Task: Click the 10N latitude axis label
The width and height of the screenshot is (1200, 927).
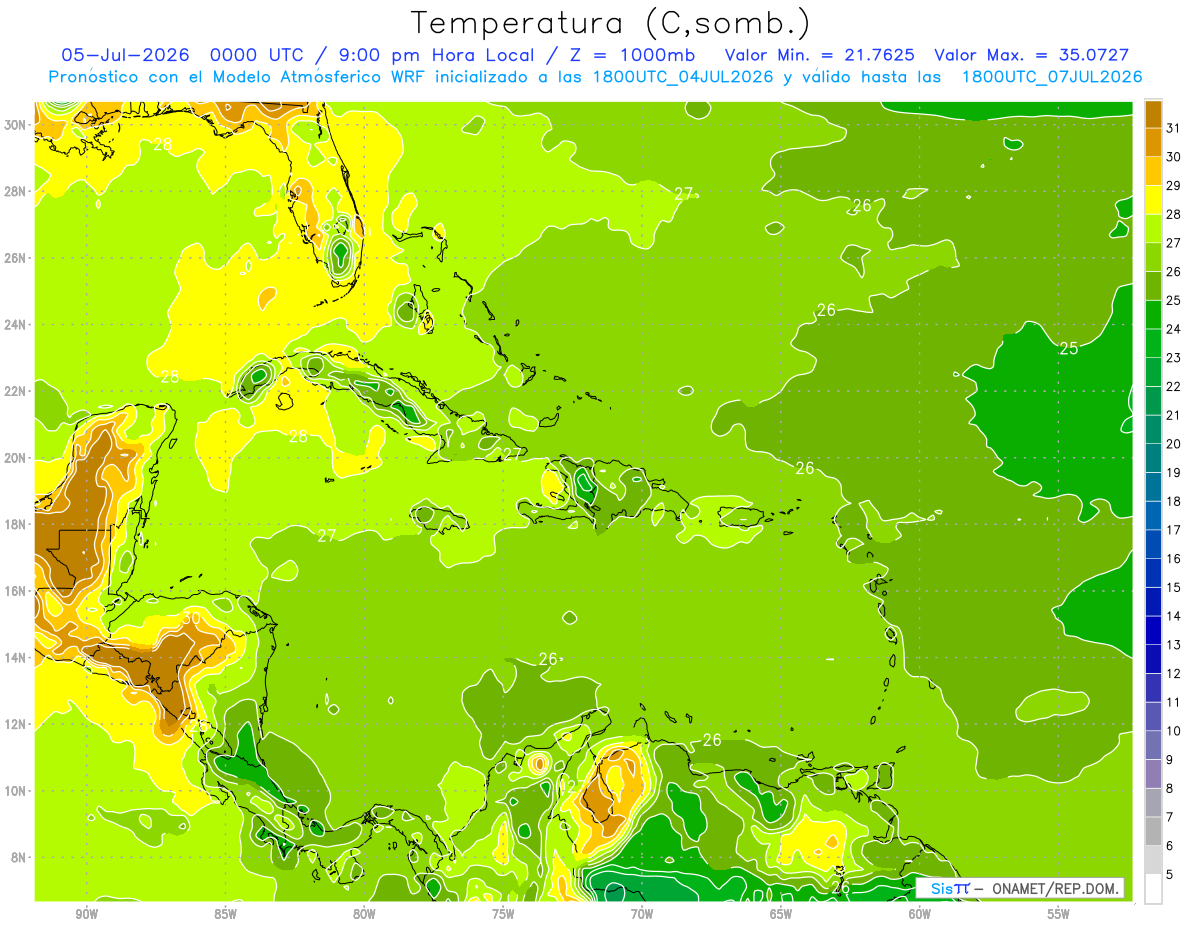Action: [16, 791]
